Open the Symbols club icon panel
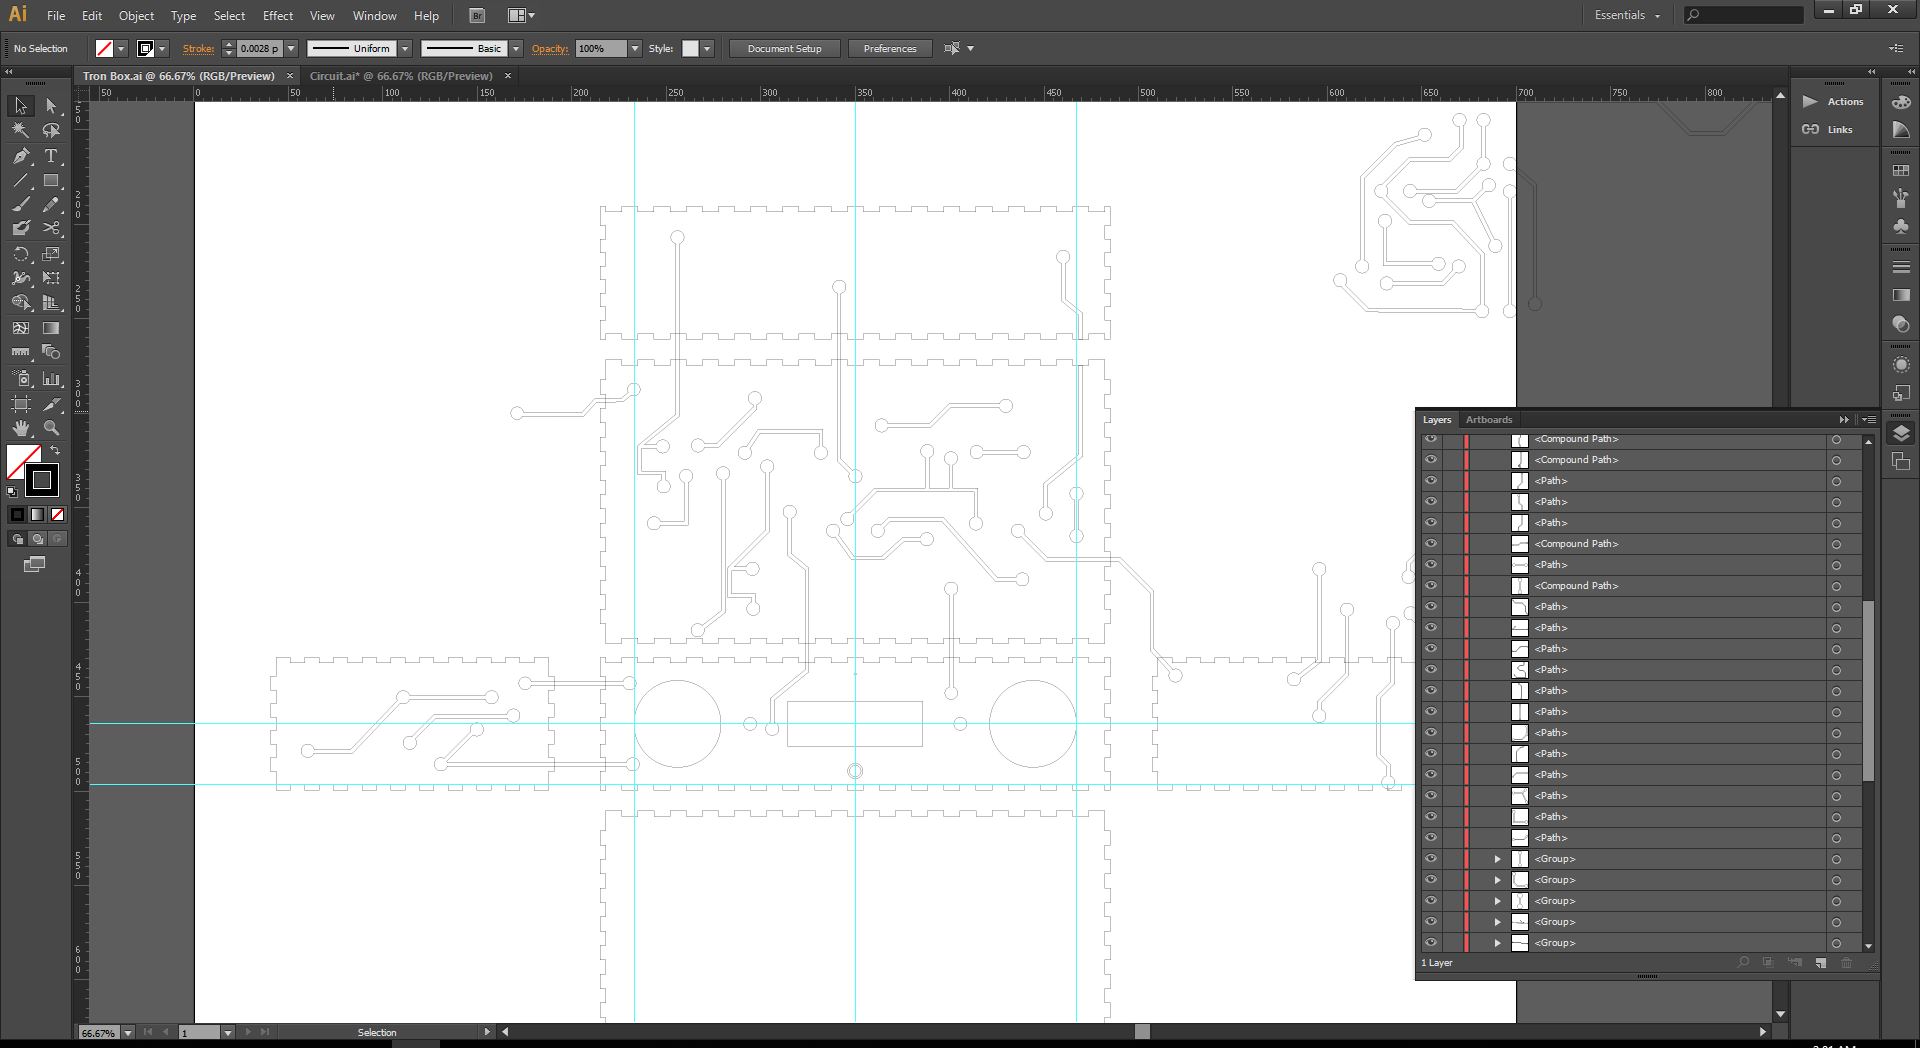 1901,227
